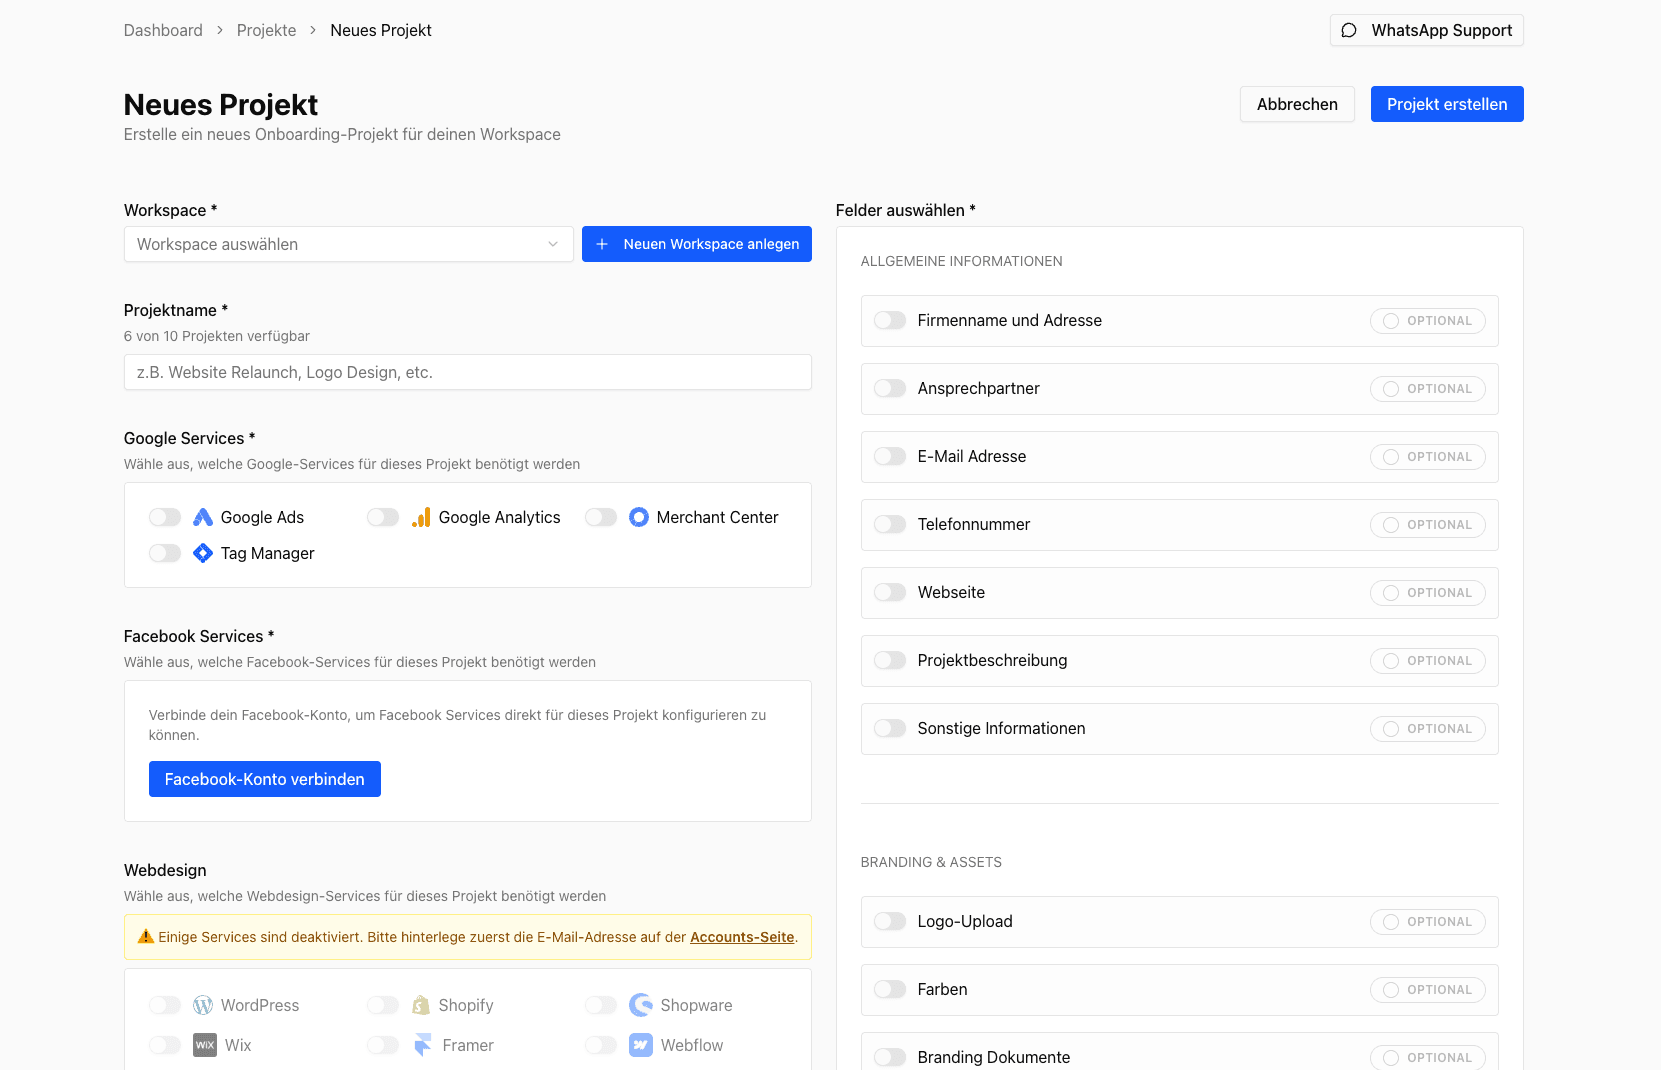Open the Accounts-Seite link
Viewport: 1661px width, 1070px height.
tap(741, 937)
